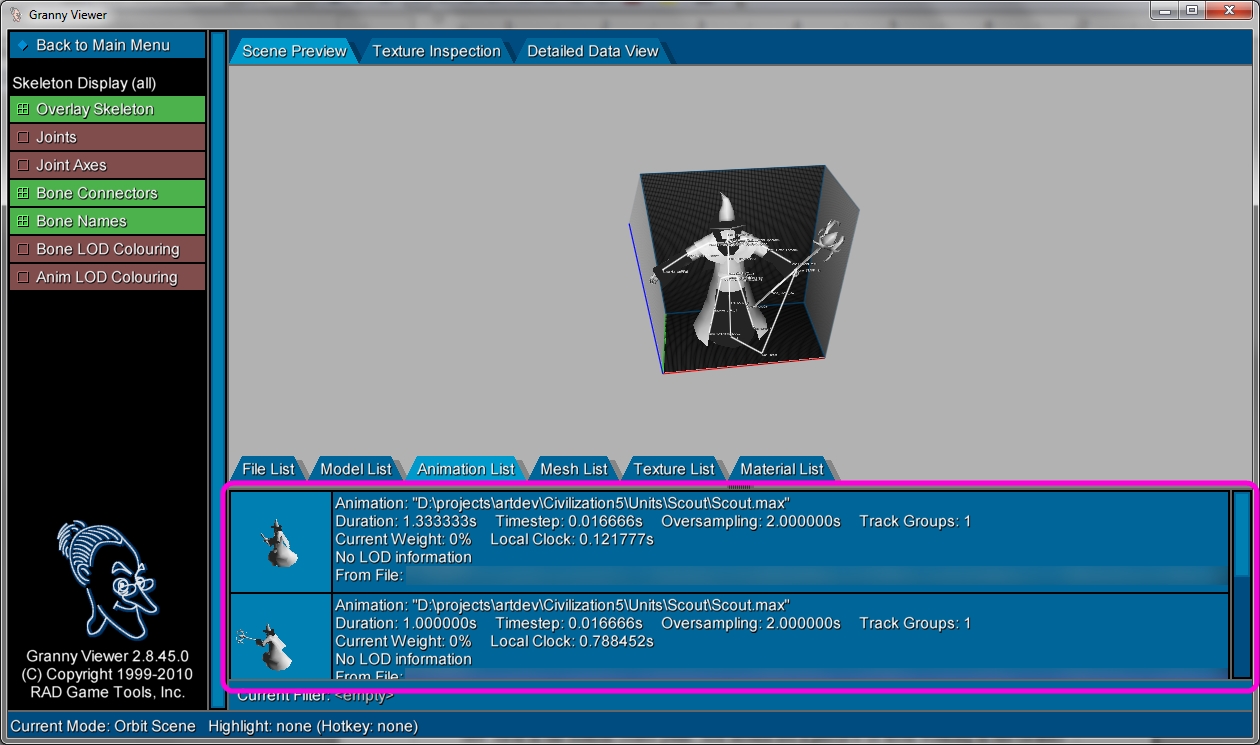
Task: Click "Oversampling: 2.000000s" in the 1.000000s animation
Action: (751, 623)
